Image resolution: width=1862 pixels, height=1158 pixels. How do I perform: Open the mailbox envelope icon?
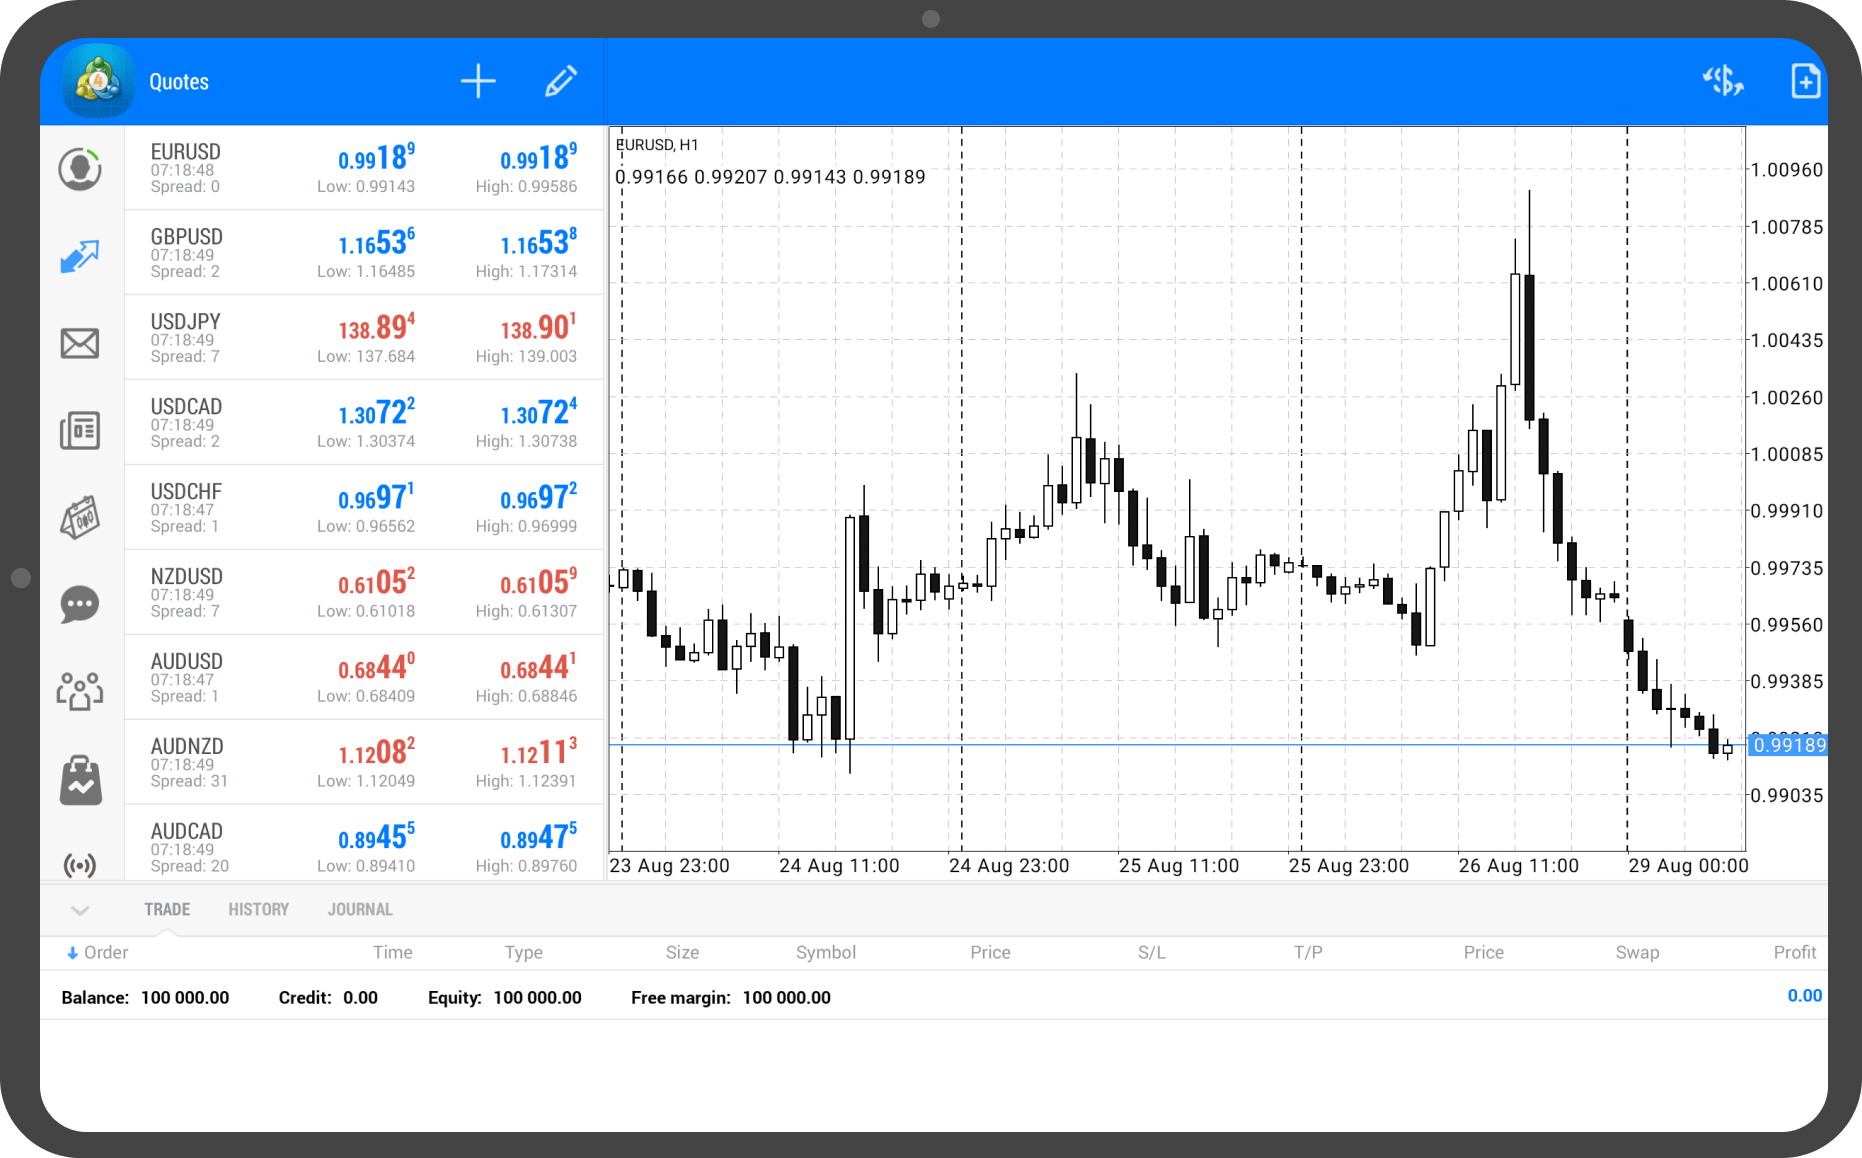coord(80,344)
